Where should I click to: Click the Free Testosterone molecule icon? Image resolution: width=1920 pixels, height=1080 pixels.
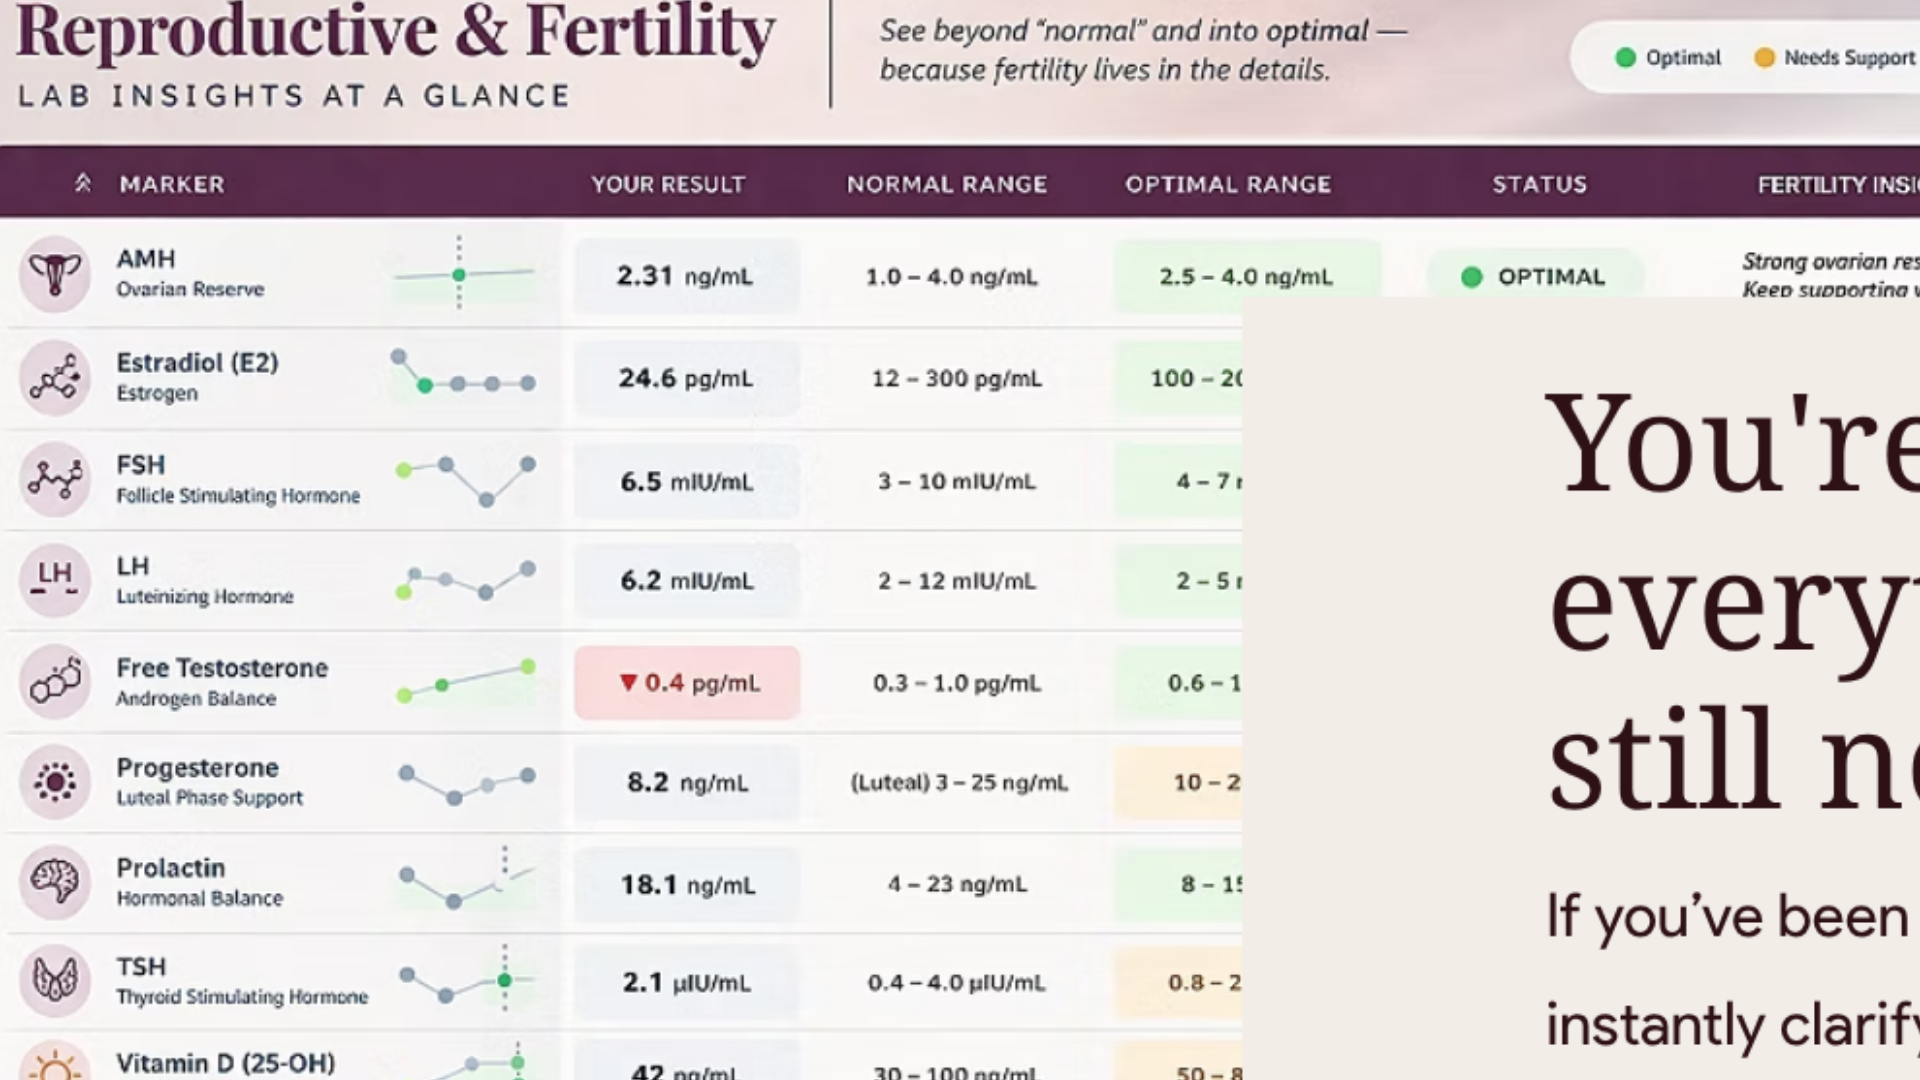click(55, 681)
